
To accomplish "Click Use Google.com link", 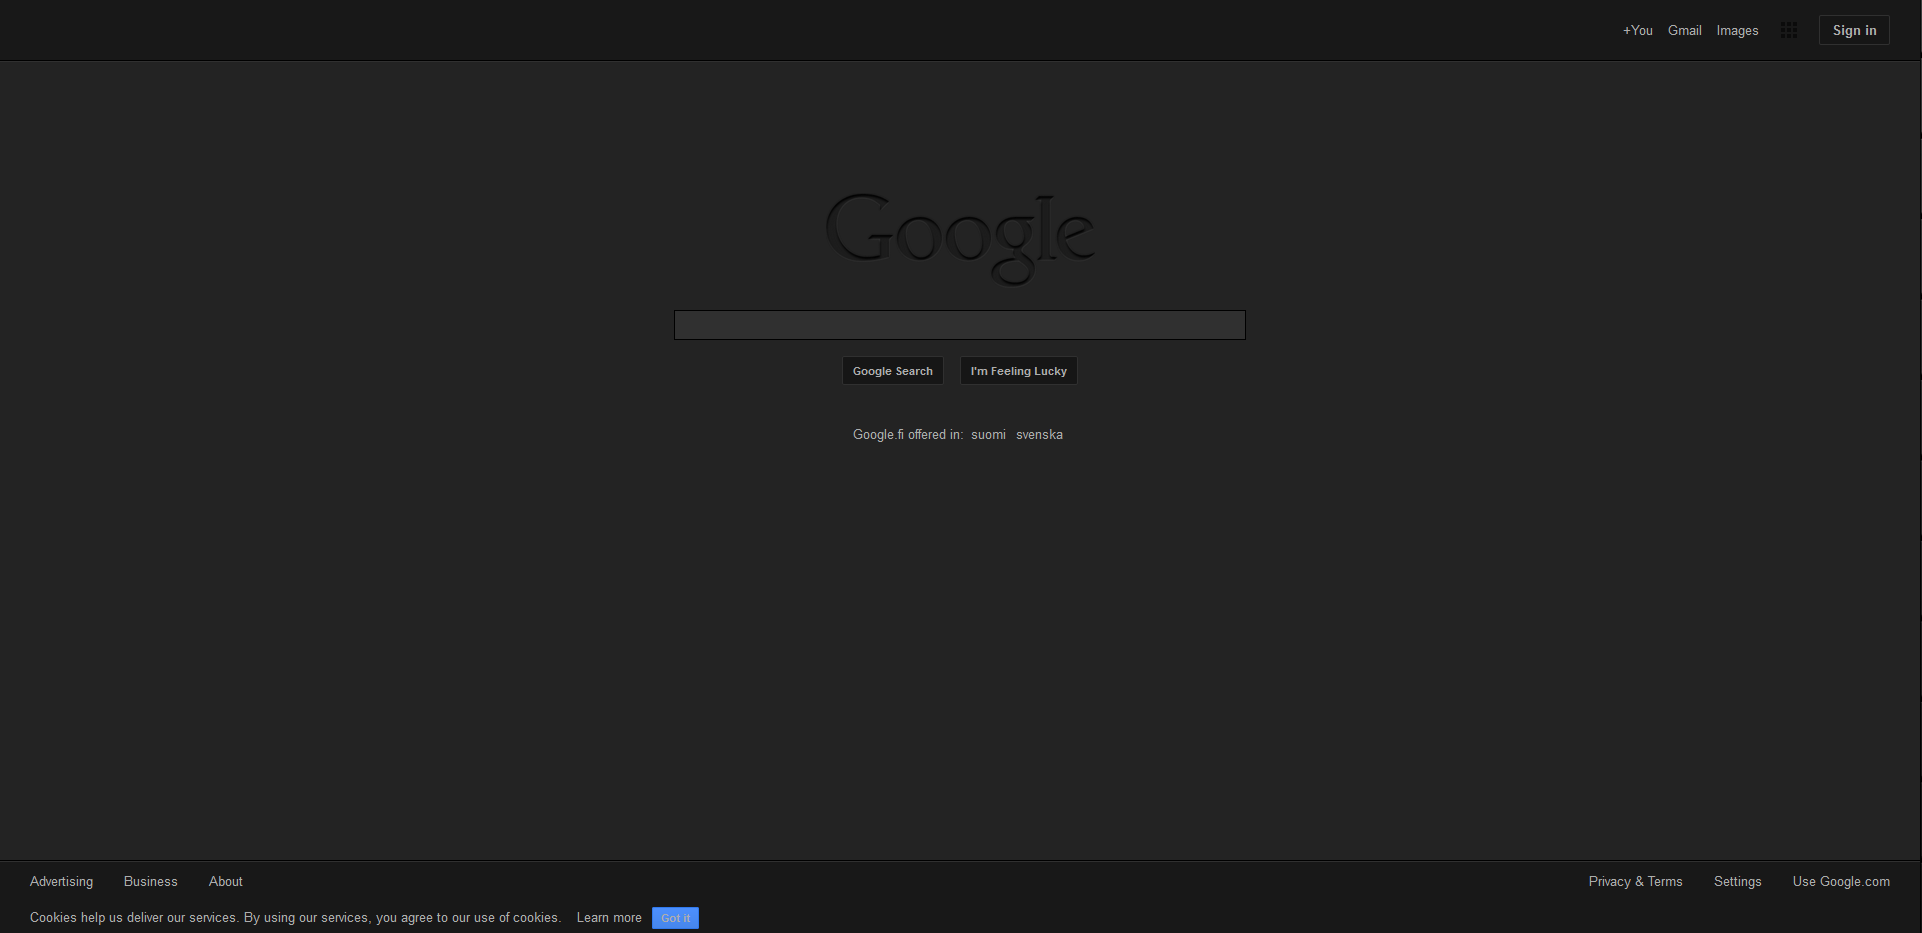I will pos(1841,882).
